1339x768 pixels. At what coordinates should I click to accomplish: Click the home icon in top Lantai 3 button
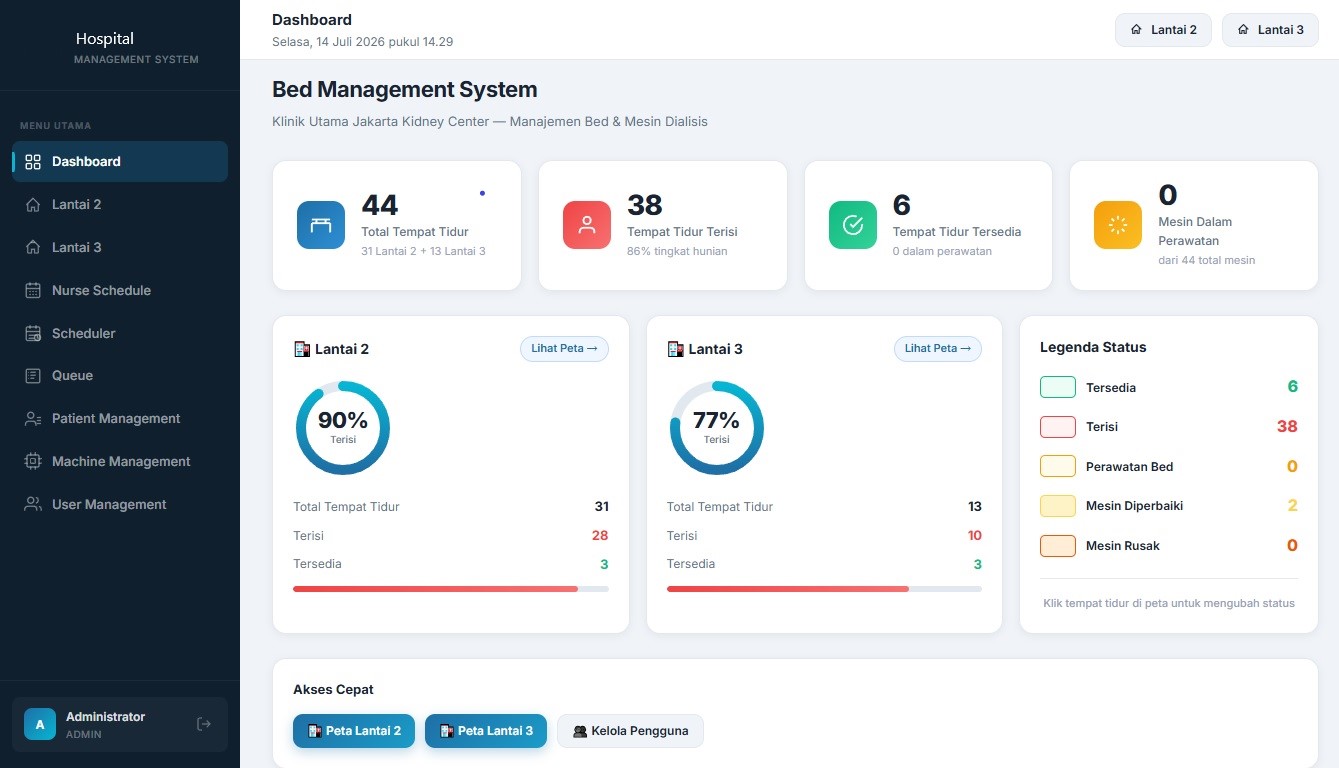point(1243,30)
